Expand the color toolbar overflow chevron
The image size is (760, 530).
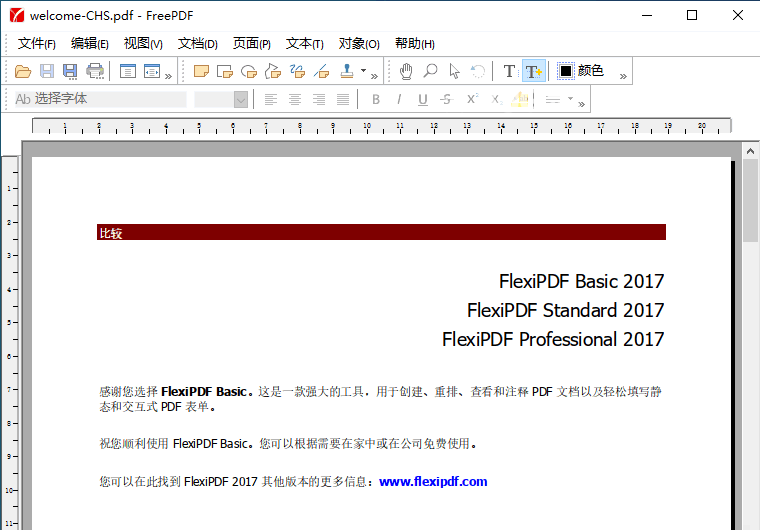623,76
